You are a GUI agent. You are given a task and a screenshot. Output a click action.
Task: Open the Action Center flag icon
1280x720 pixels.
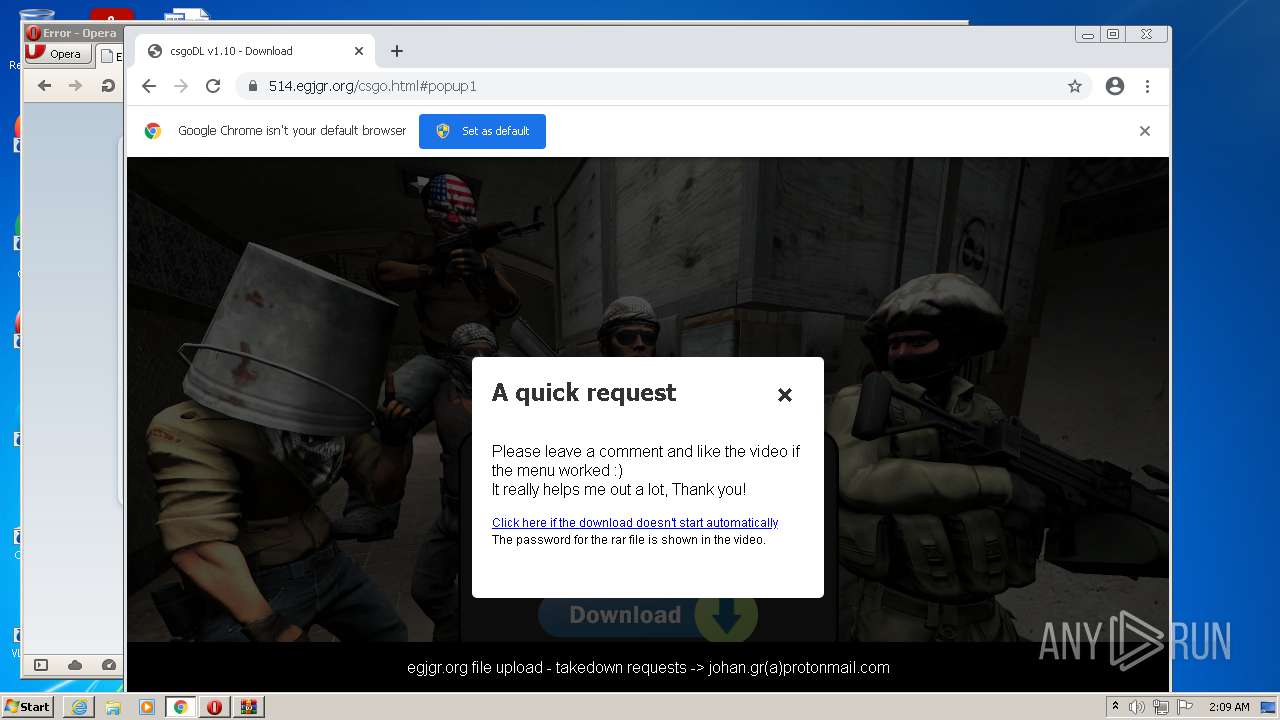(1185, 707)
